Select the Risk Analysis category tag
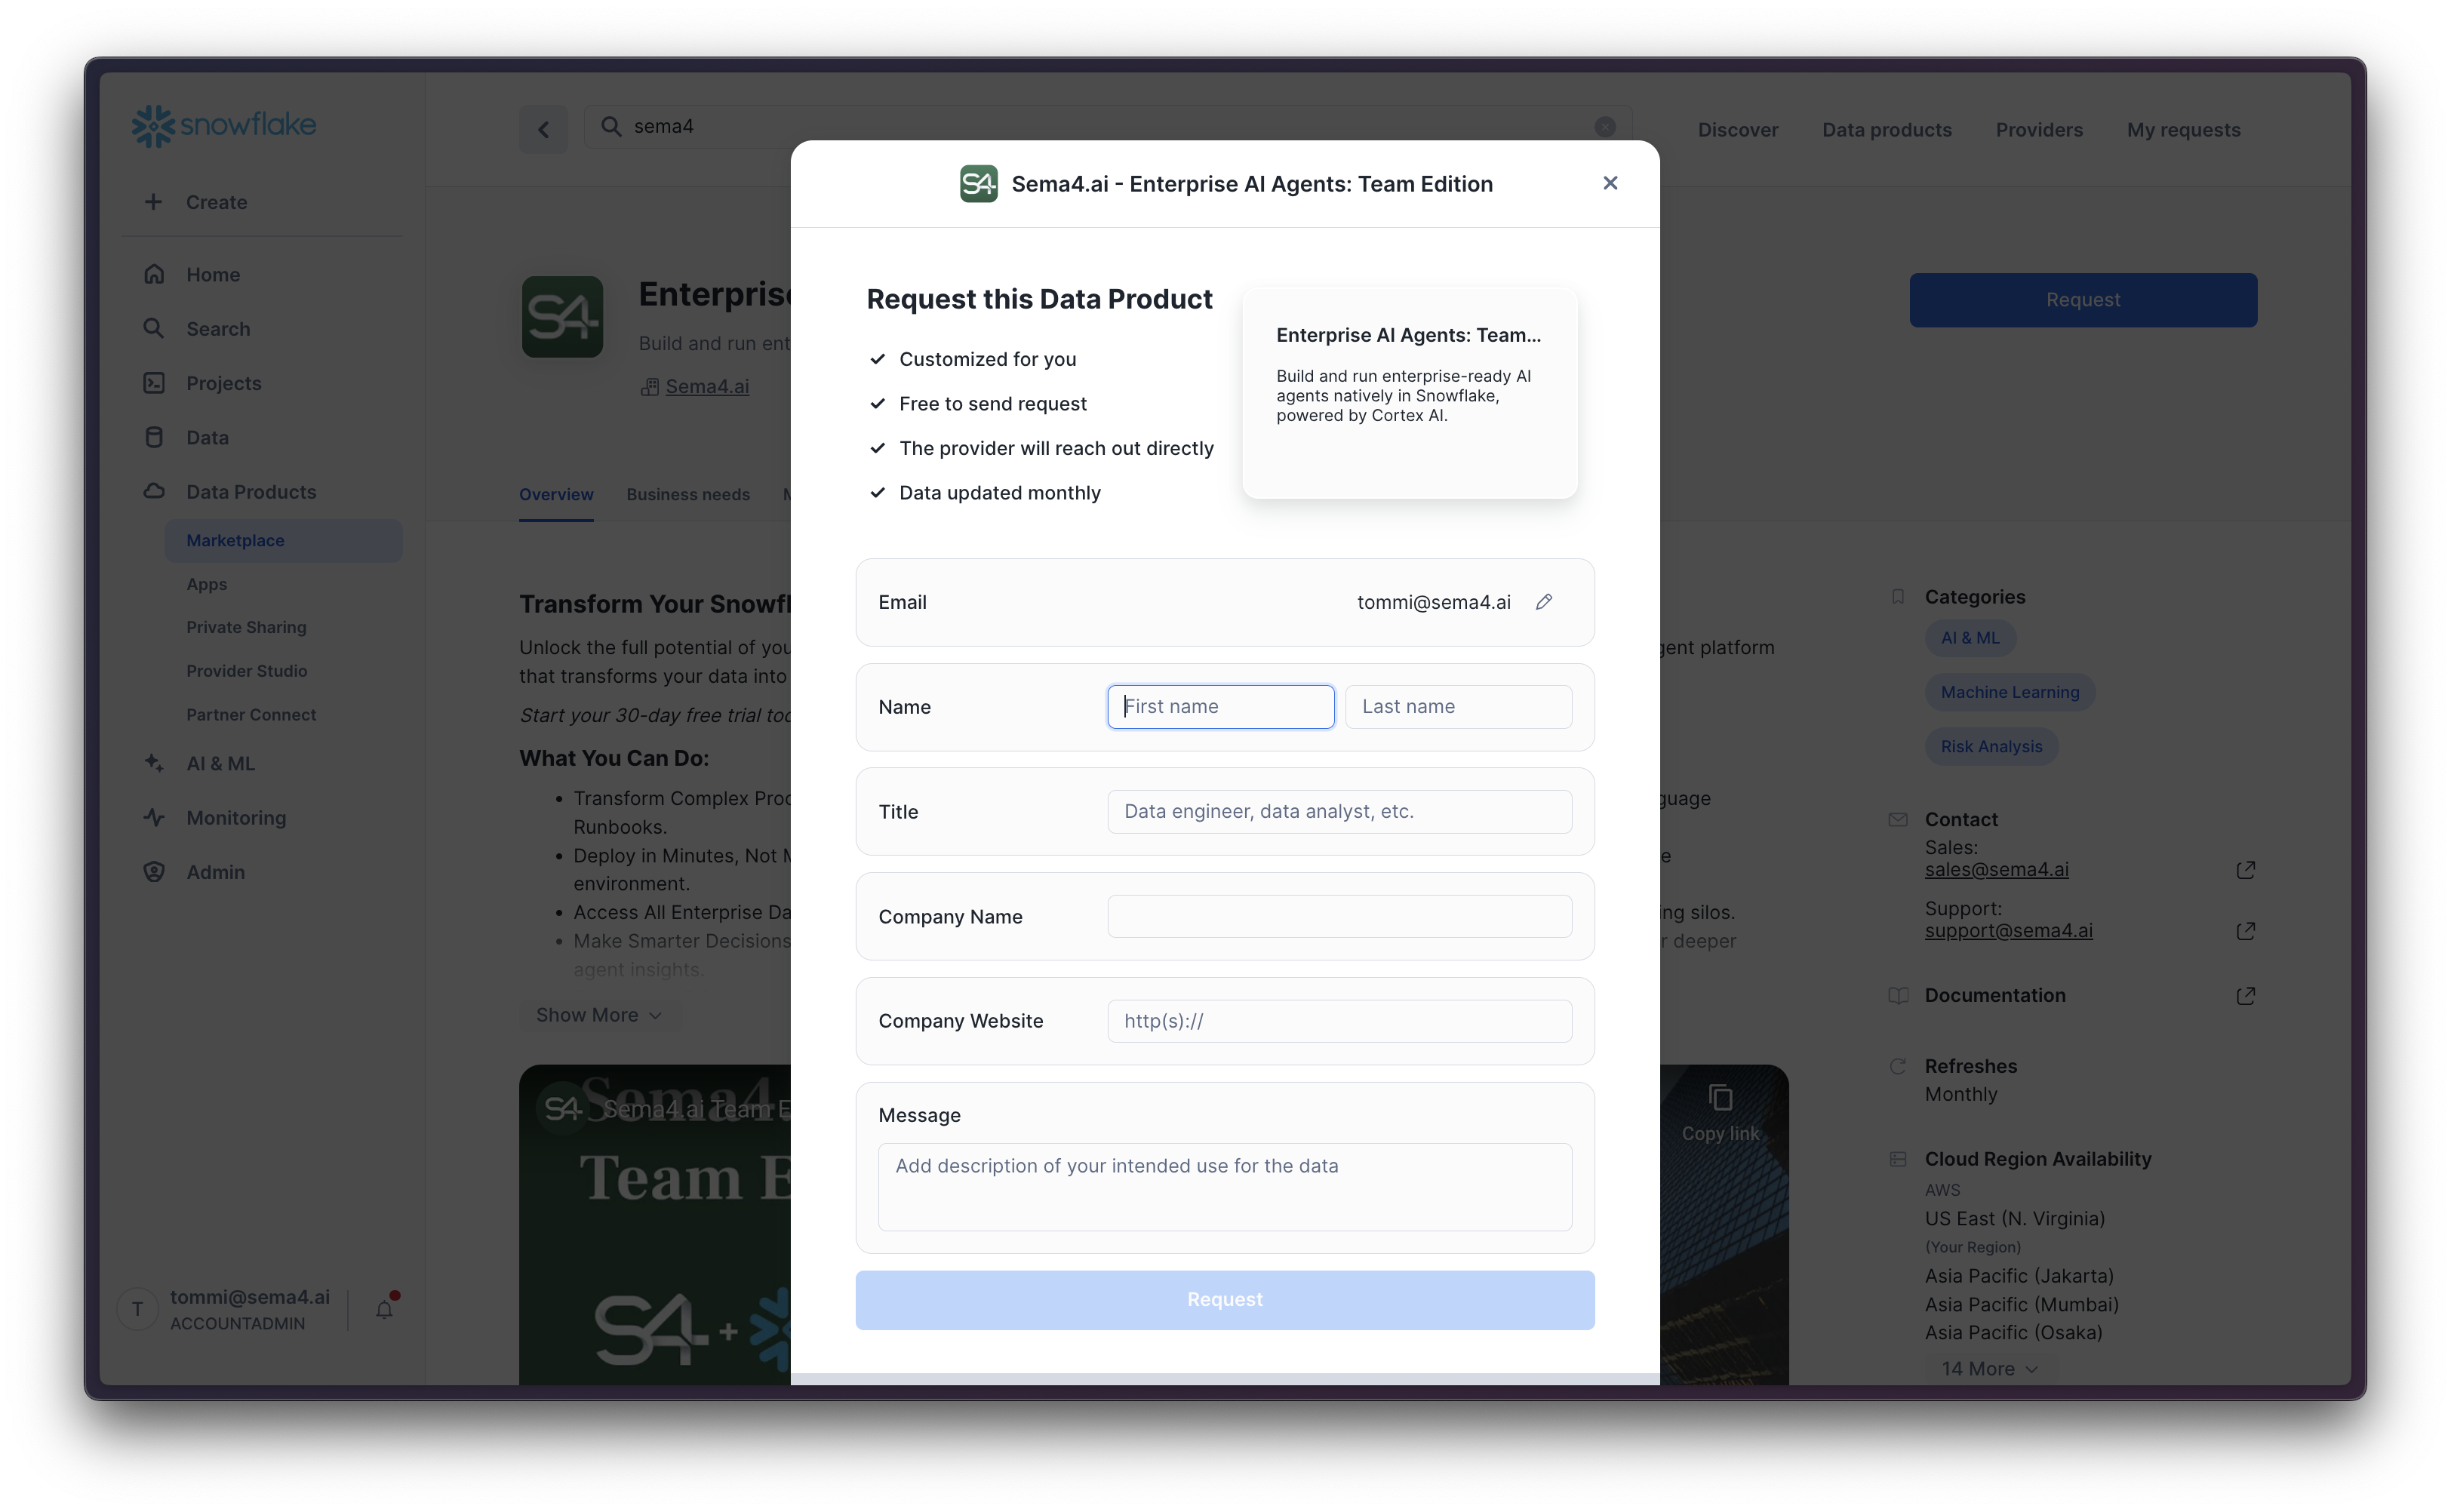Viewport: 2451px width, 1512px height. [1991, 747]
